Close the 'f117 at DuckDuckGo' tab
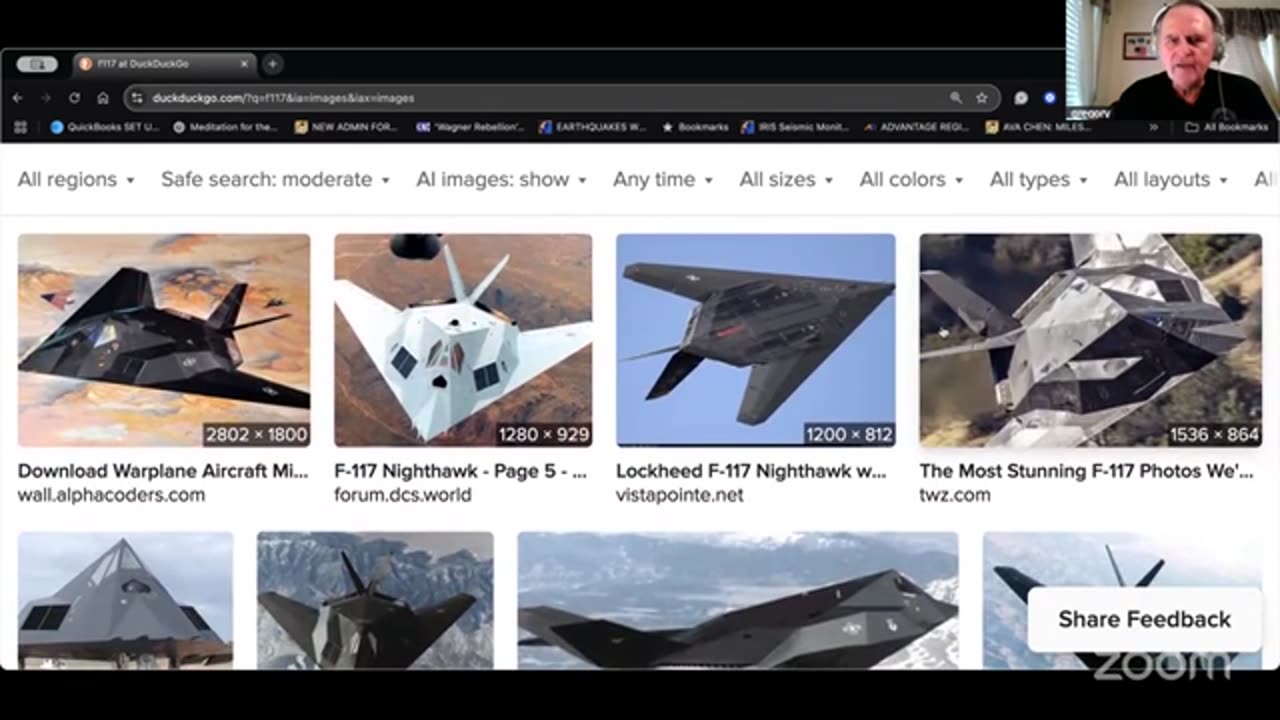 tap(244, 64)
